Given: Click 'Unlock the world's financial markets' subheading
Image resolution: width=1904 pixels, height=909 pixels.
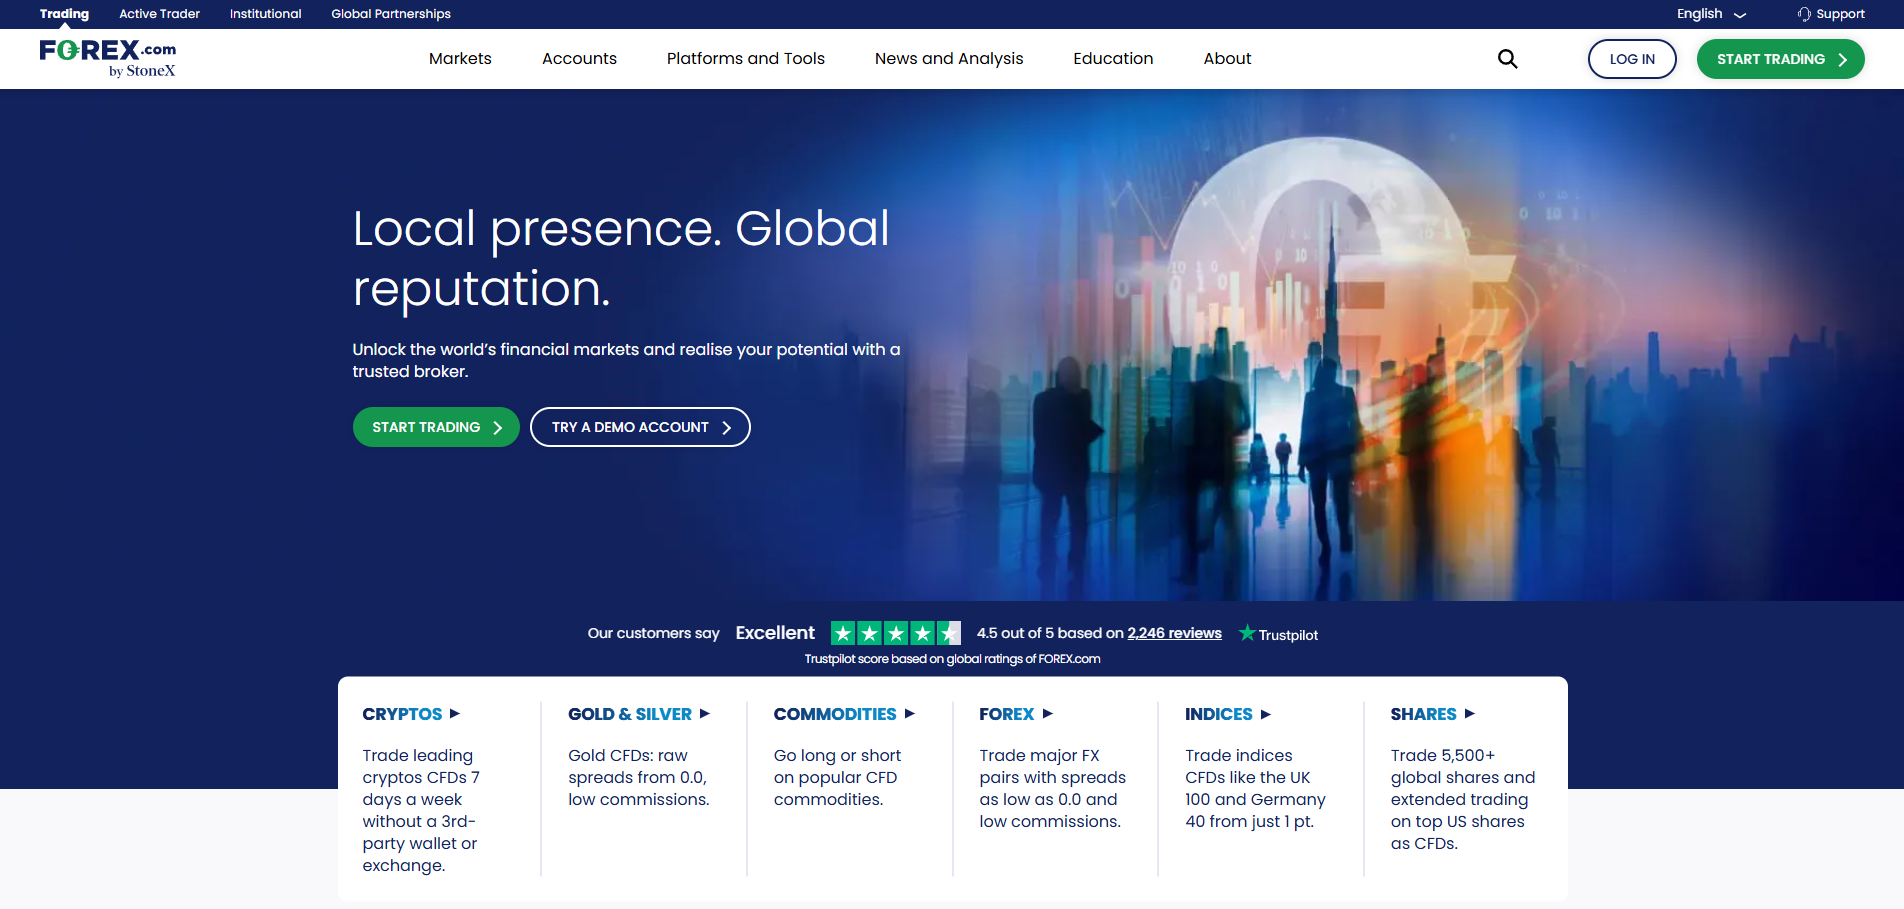Looking at the screenshot, I should click(626, 360).
